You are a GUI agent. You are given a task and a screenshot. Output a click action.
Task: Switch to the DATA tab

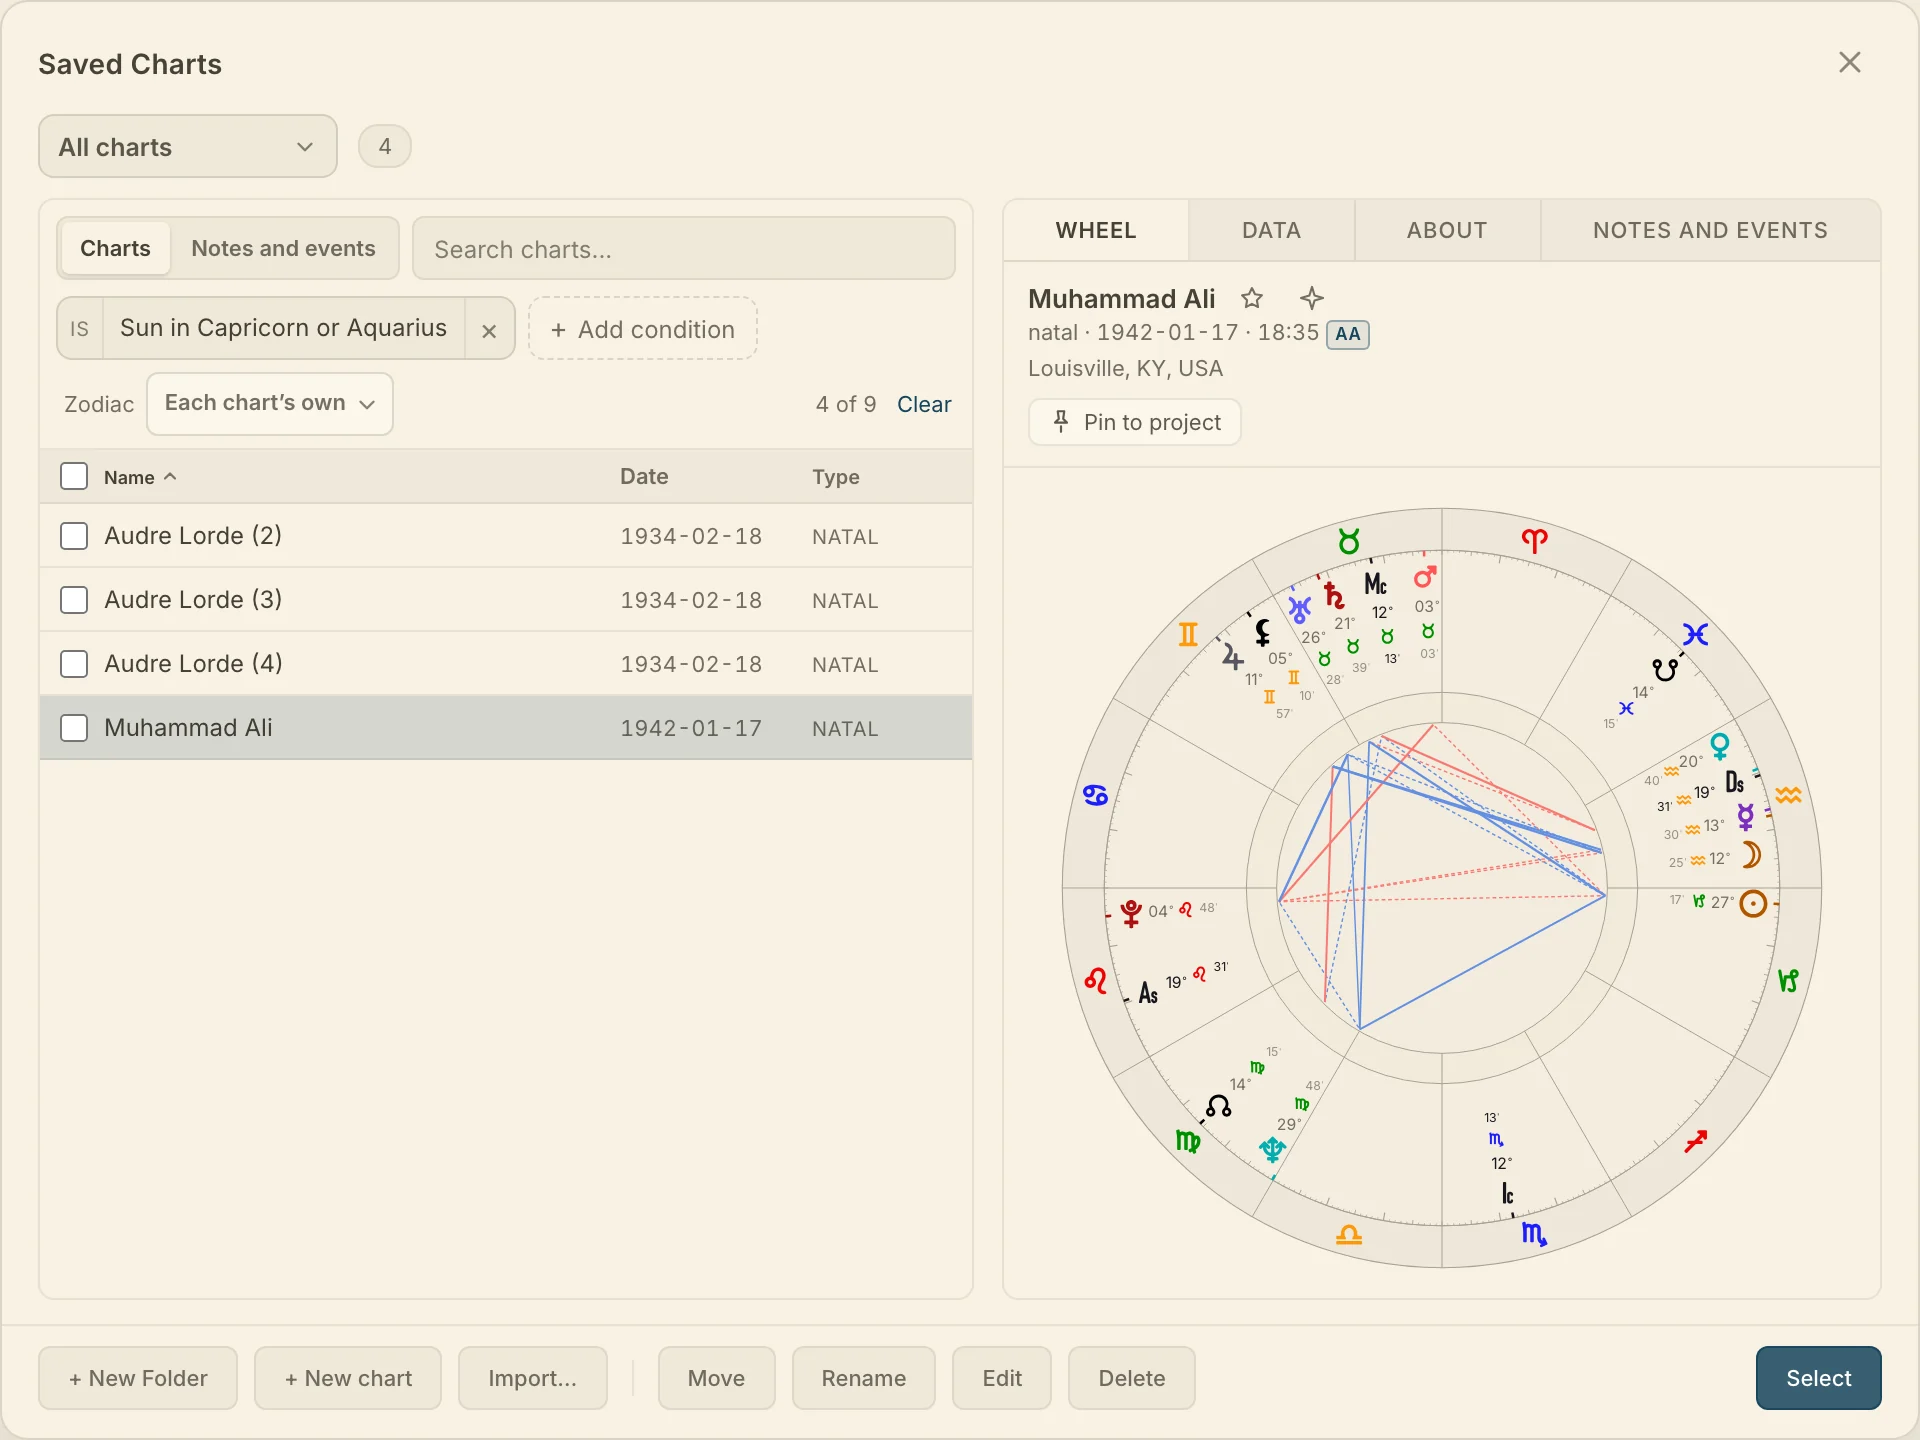coord(1271,231)
